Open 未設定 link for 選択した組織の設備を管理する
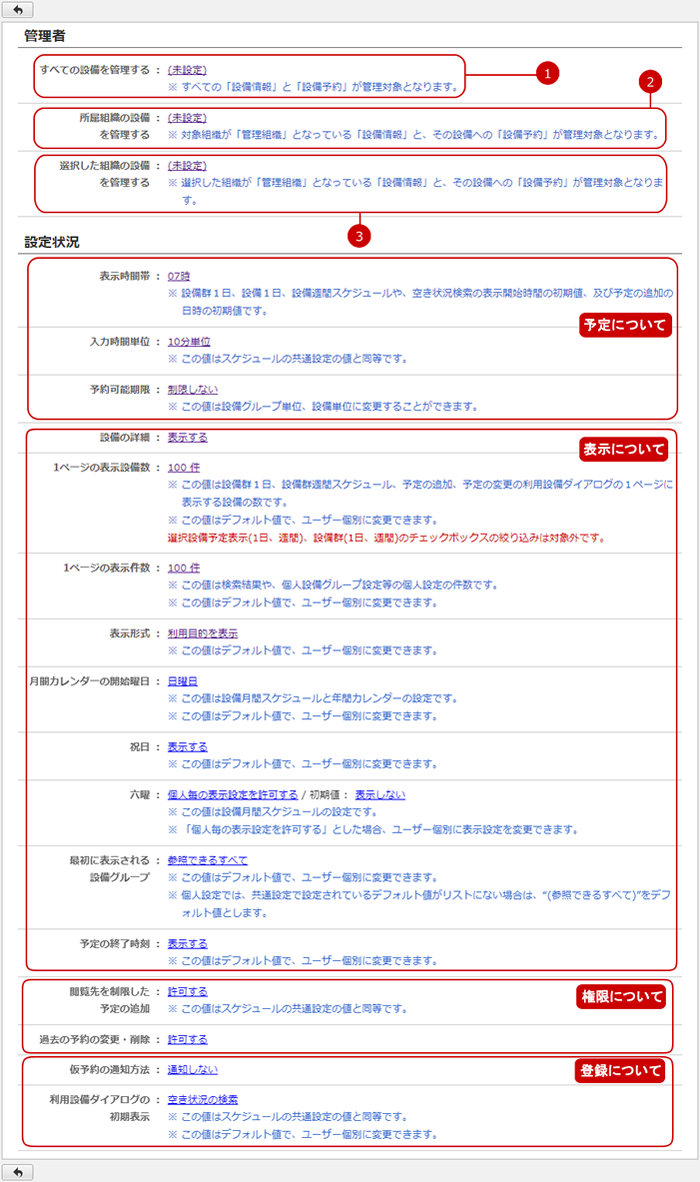 187,166
